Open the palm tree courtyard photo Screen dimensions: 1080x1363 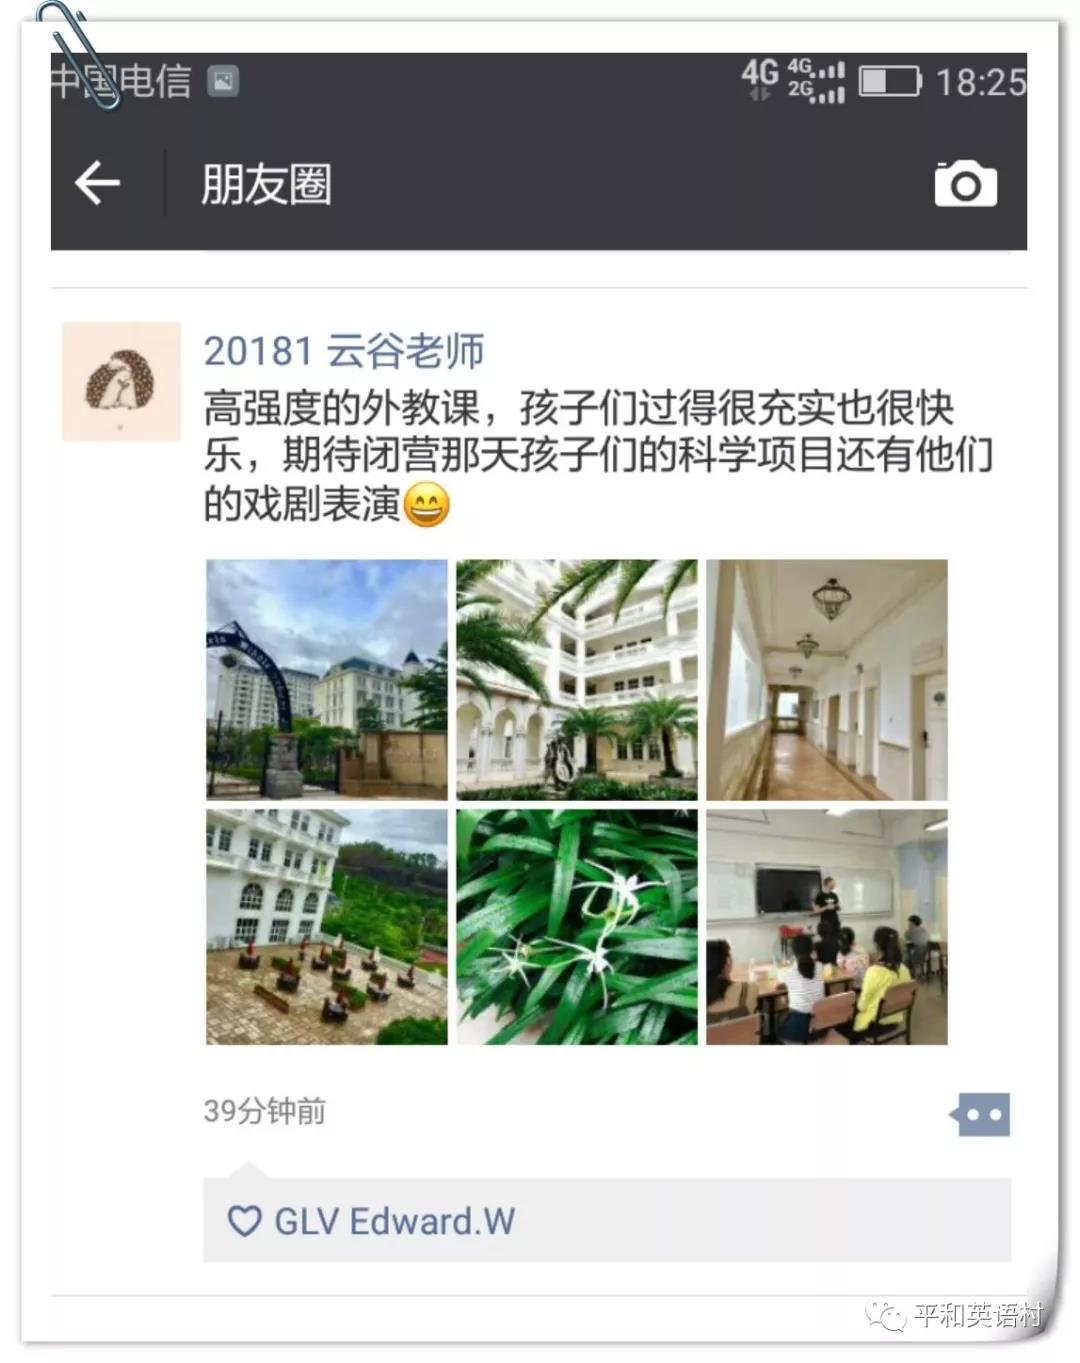[x=577, y=680]
